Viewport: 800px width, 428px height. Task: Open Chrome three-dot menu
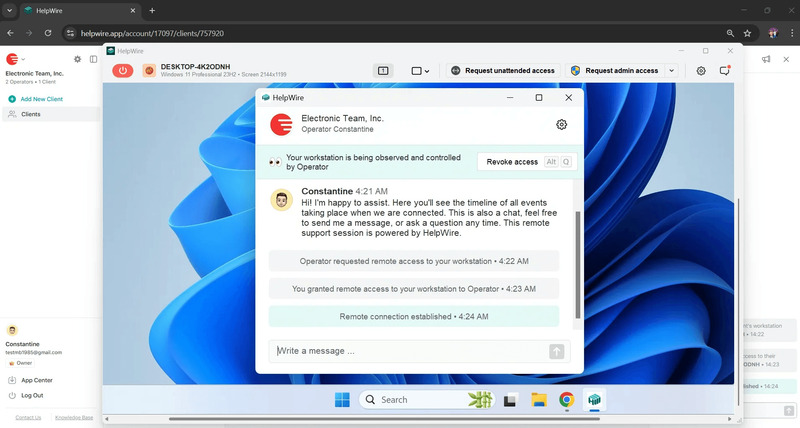point(792,33)
